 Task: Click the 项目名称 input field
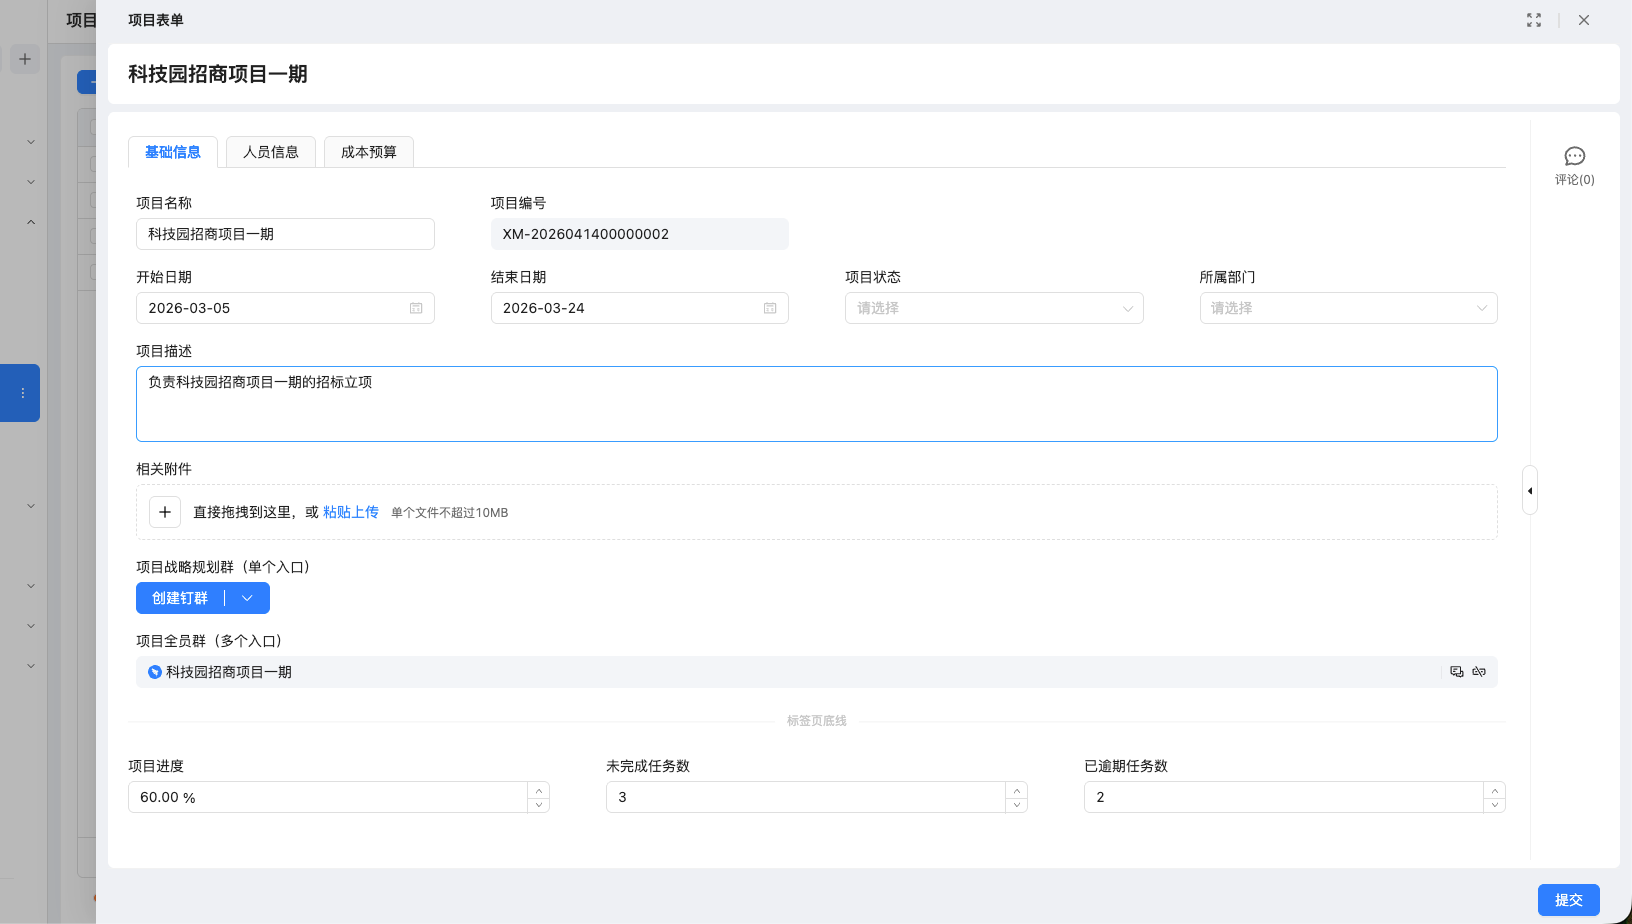[285, 234]
